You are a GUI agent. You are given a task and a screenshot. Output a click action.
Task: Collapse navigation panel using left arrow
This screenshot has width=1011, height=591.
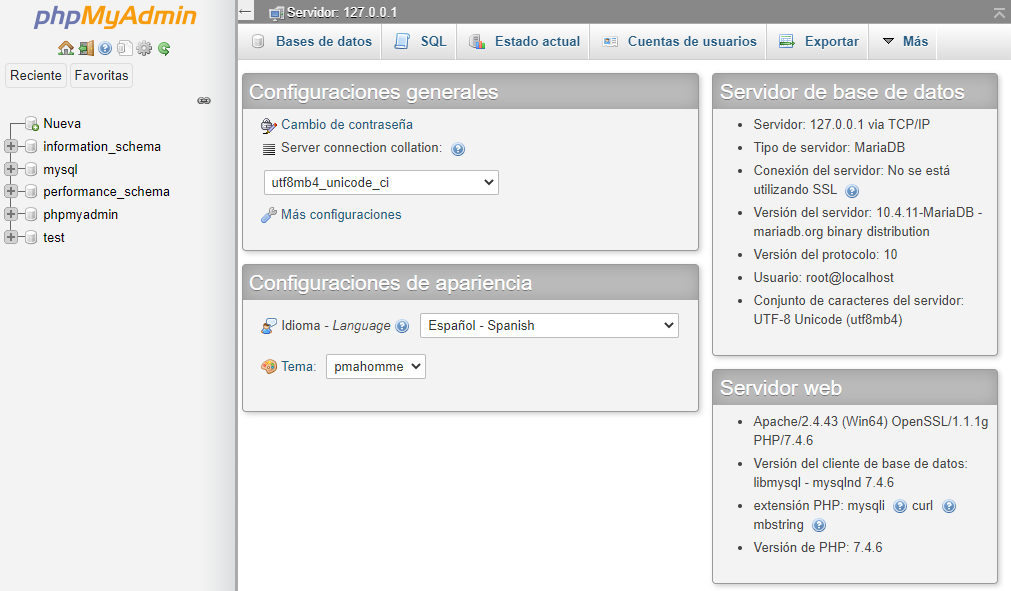point(246,12)
